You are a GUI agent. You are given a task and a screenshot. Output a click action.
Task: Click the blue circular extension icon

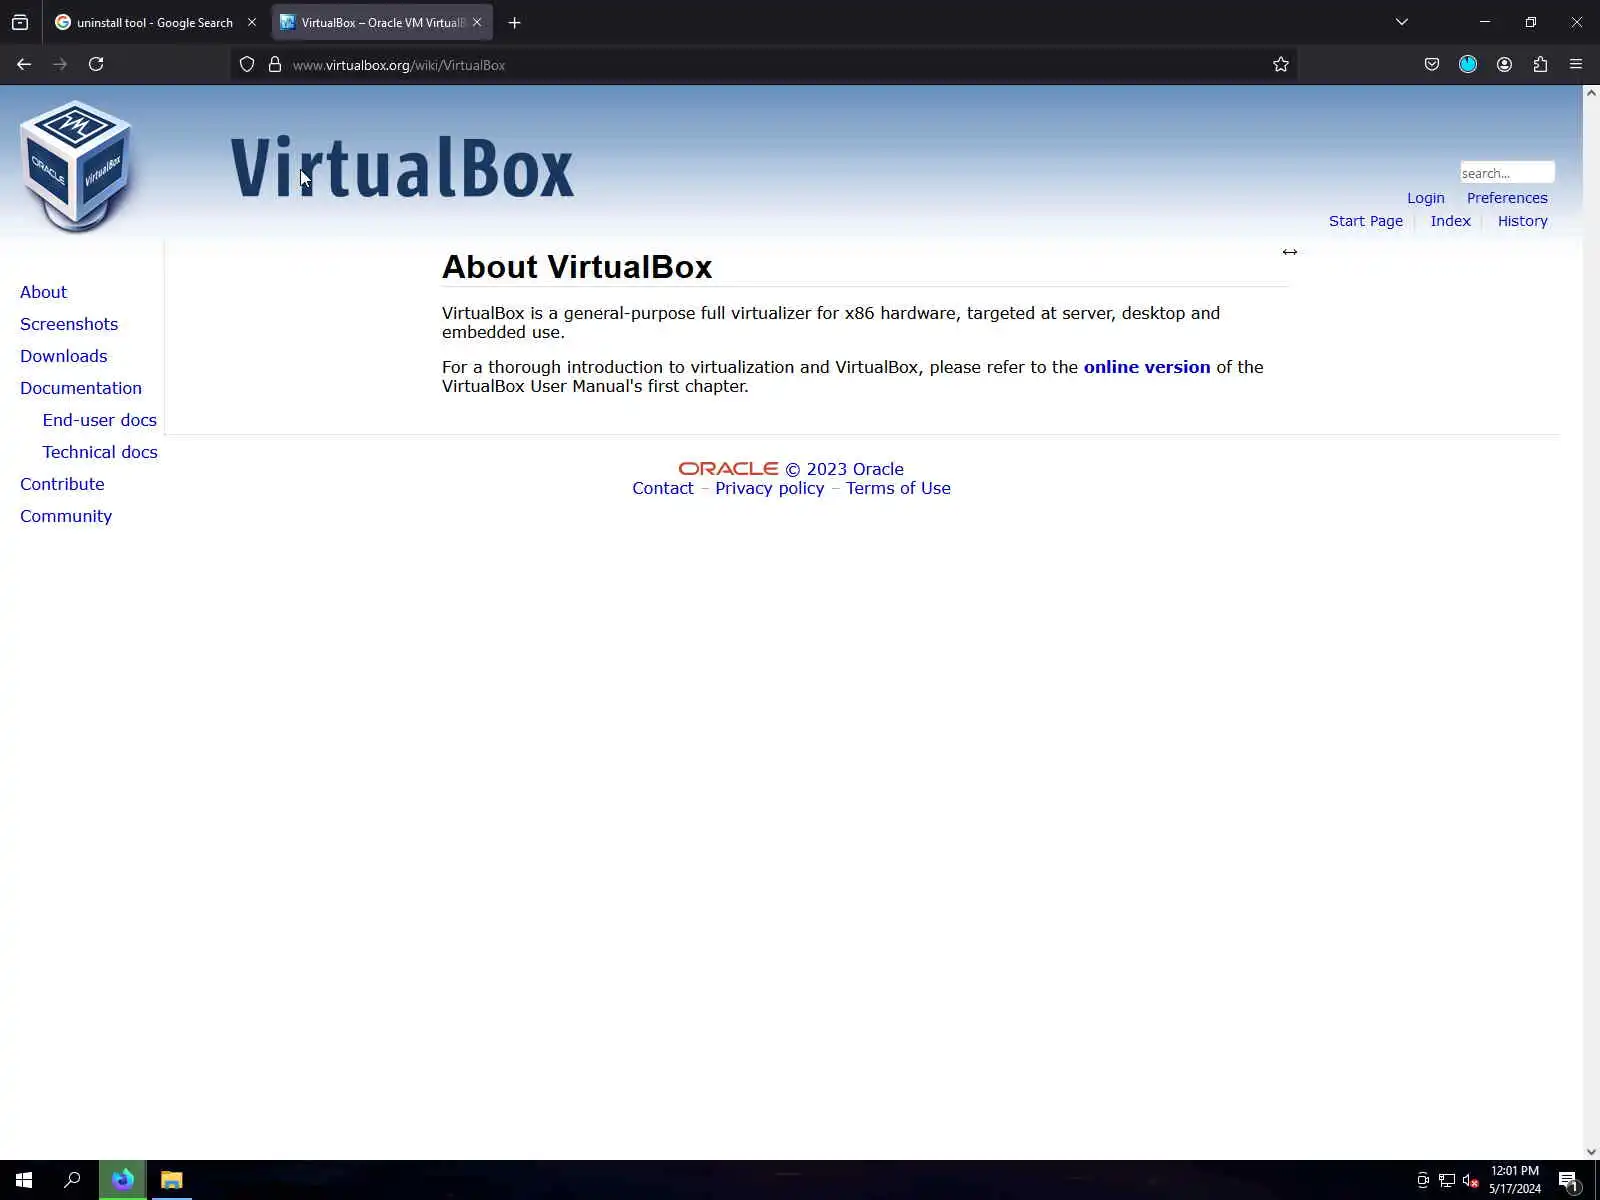(1468, 65)
